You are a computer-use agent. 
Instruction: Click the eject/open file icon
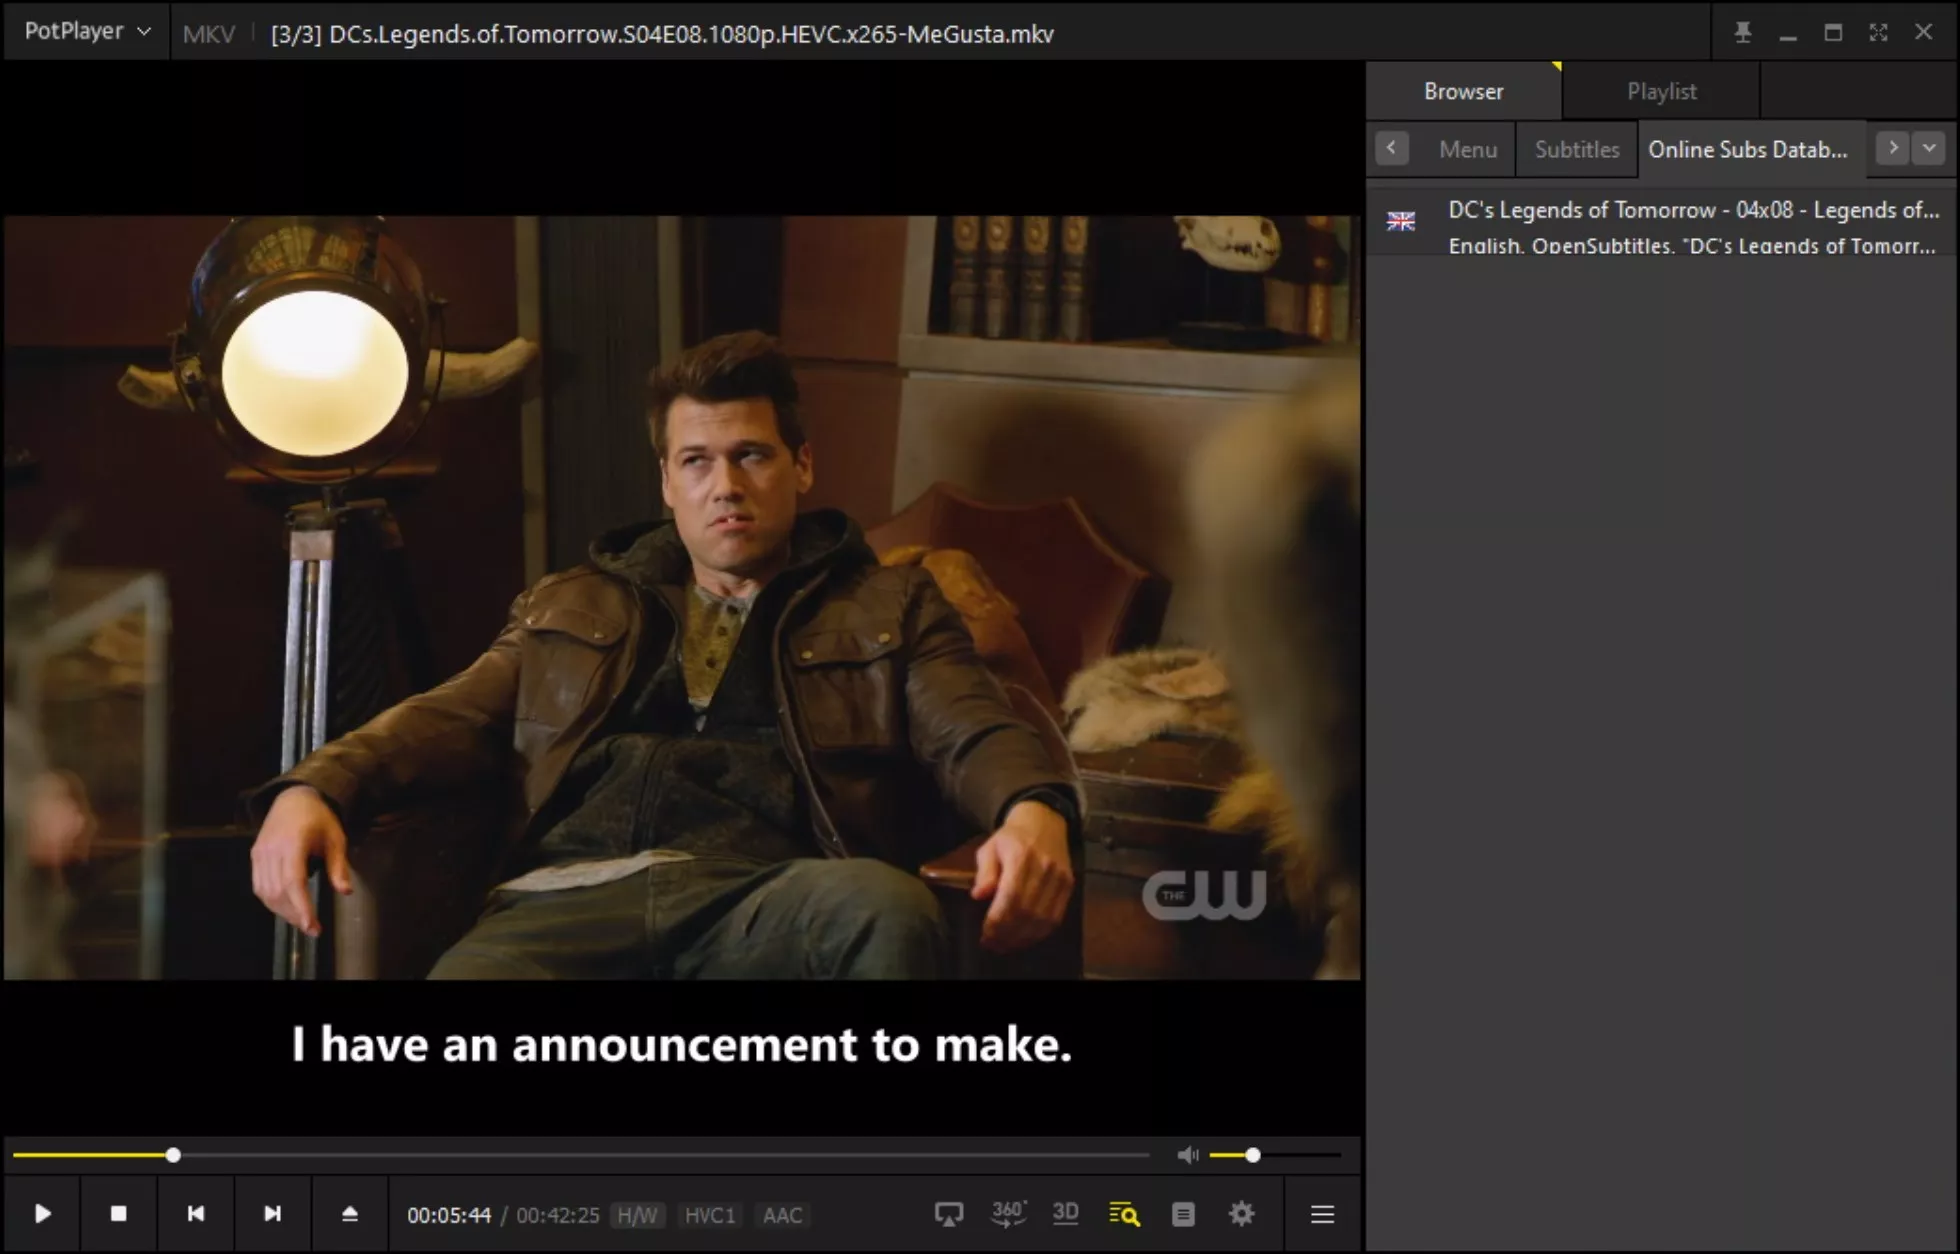[349, 1214]
